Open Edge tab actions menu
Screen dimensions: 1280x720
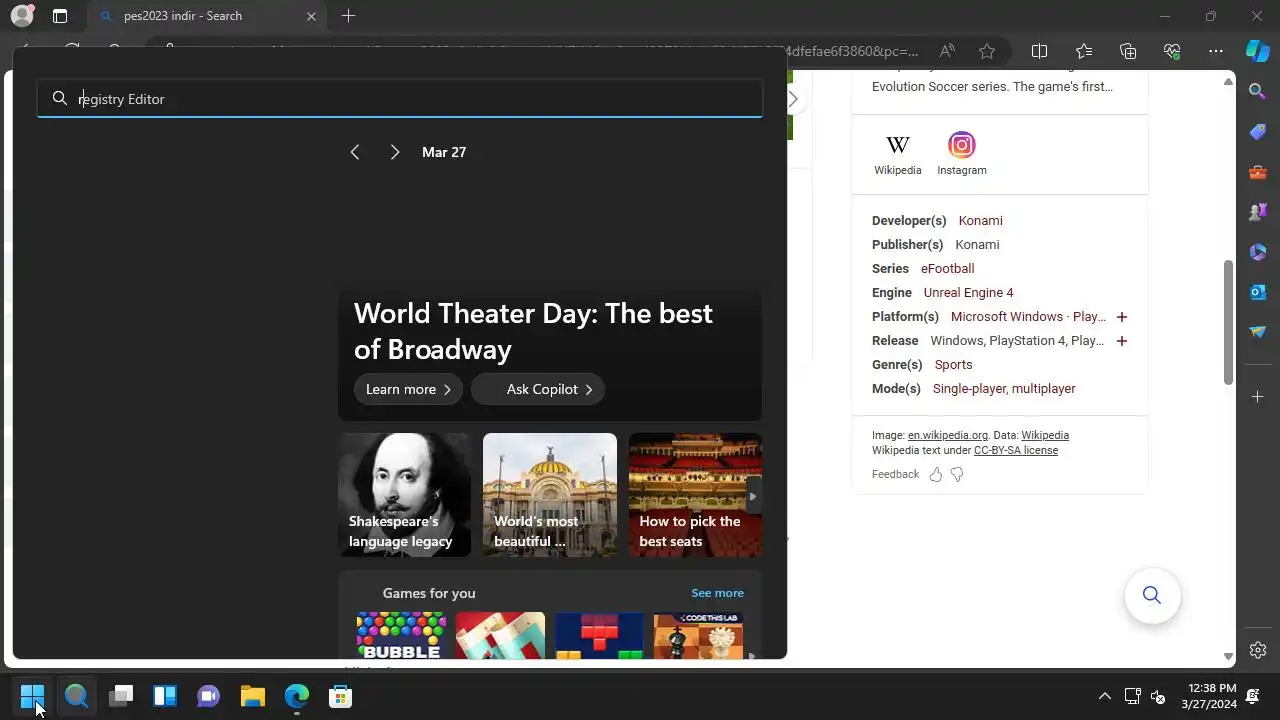pyautogui.click(x=60, y=16)
